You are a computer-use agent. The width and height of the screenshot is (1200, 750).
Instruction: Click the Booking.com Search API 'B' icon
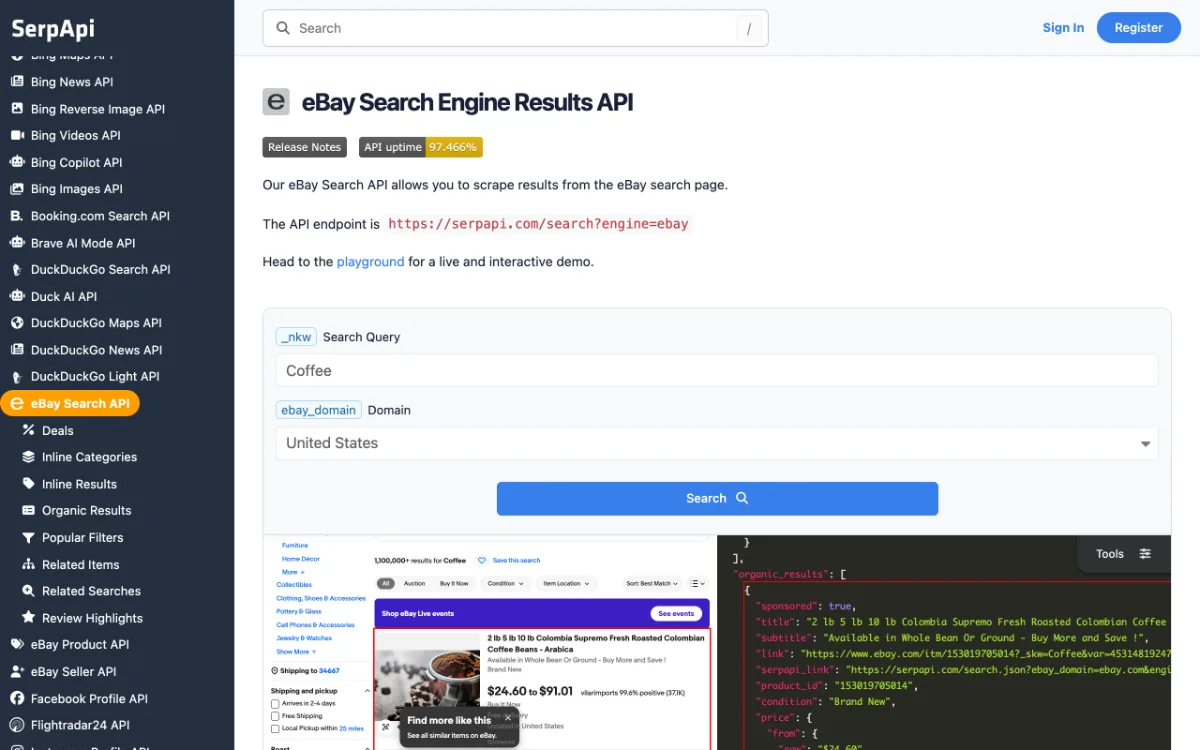pos(17,216)
